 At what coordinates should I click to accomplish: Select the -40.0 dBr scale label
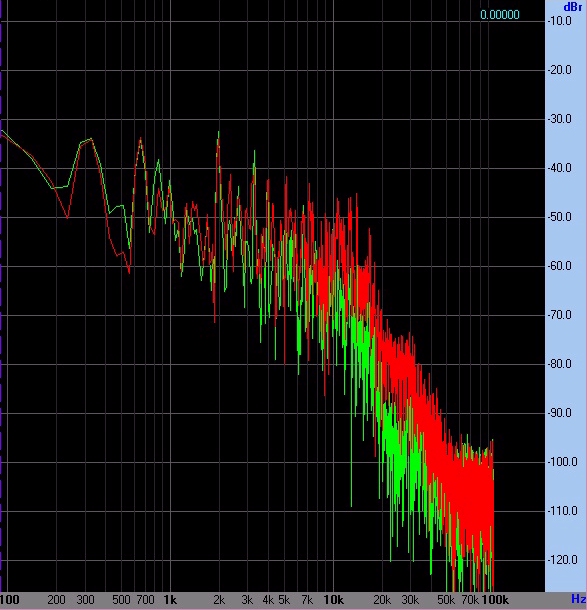[x=559, y=168]
